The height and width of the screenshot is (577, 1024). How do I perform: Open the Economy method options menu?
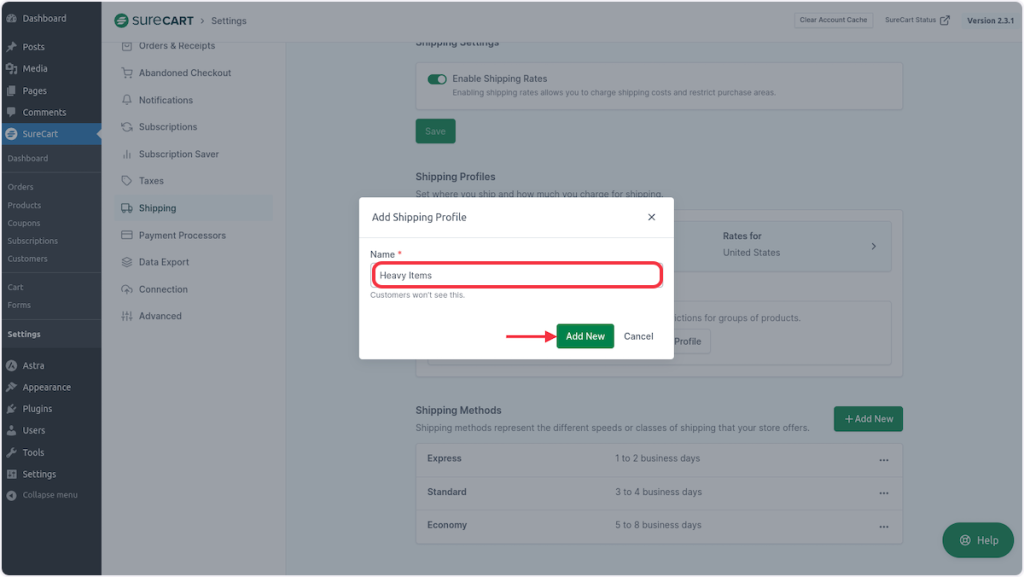click(x=883, y=526)
